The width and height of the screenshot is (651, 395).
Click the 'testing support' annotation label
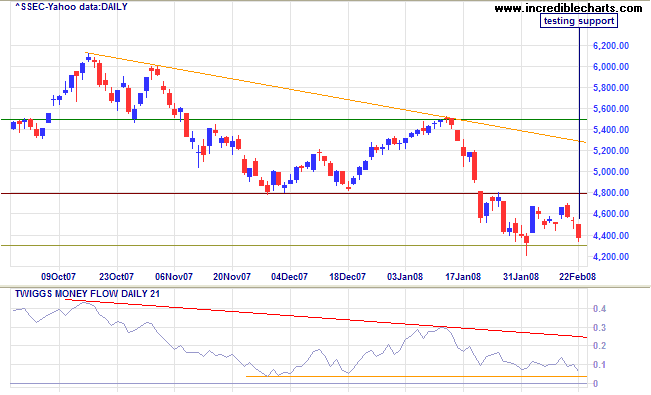point(579,21)
